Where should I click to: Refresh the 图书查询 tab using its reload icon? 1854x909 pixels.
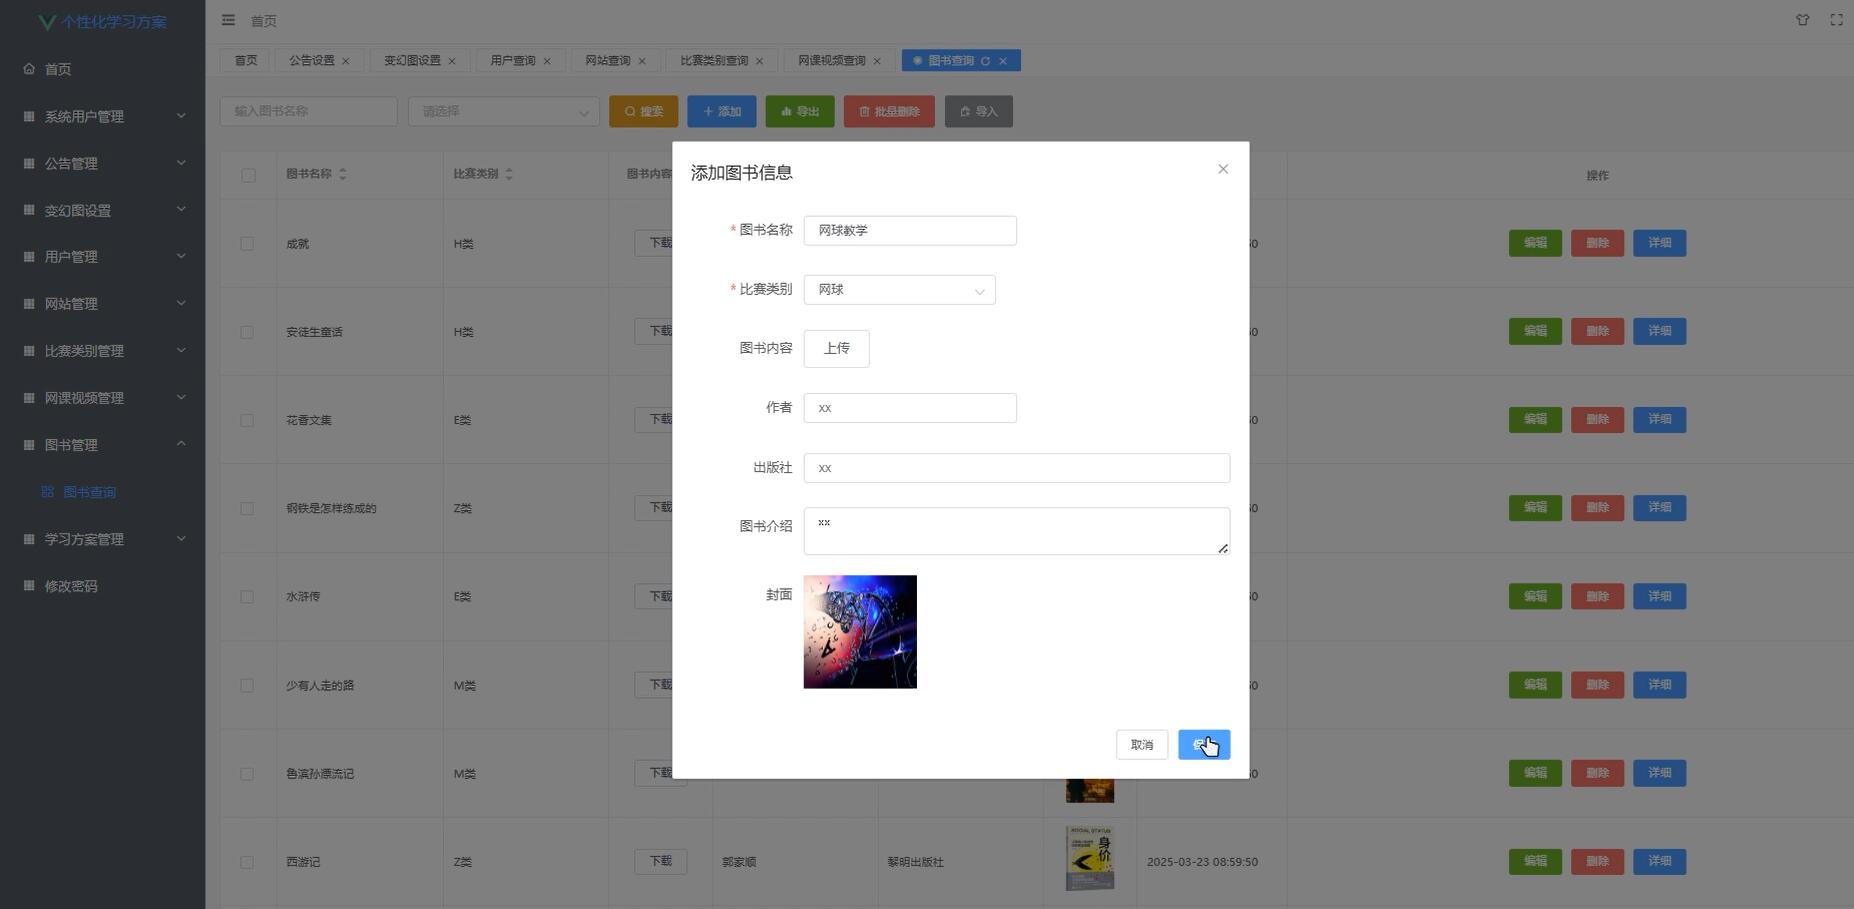pyautogui.click(x=987, y=60)
